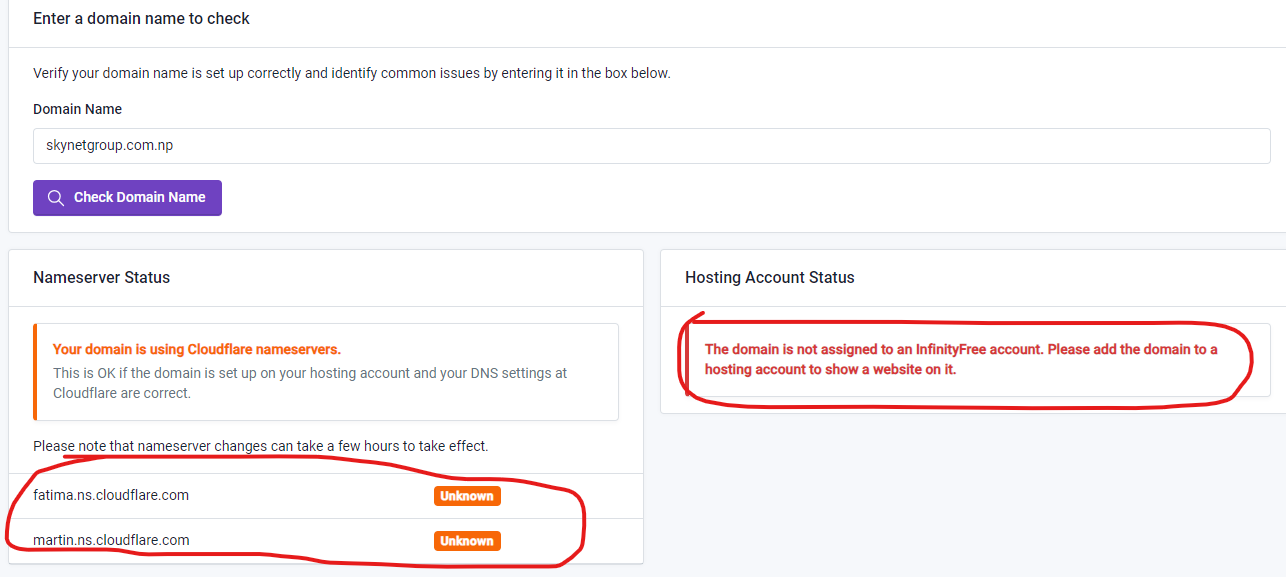Viewport: 1286px width, 577px height.
Task: Click the Nameserver Status heading
Action: click(101, 278)
